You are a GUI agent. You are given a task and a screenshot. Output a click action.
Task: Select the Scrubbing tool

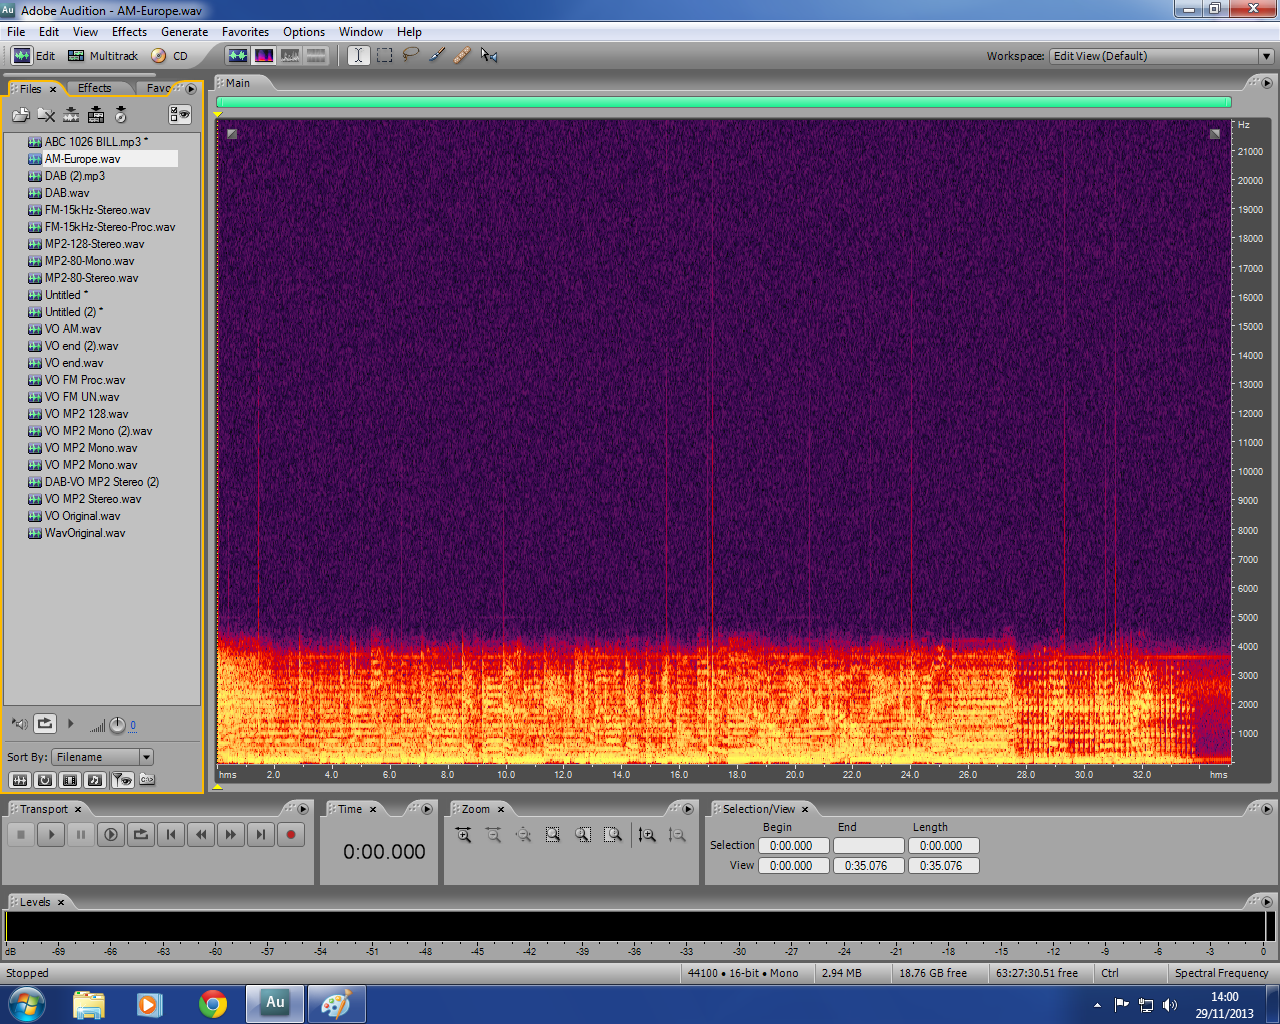[x=489, y=56]
